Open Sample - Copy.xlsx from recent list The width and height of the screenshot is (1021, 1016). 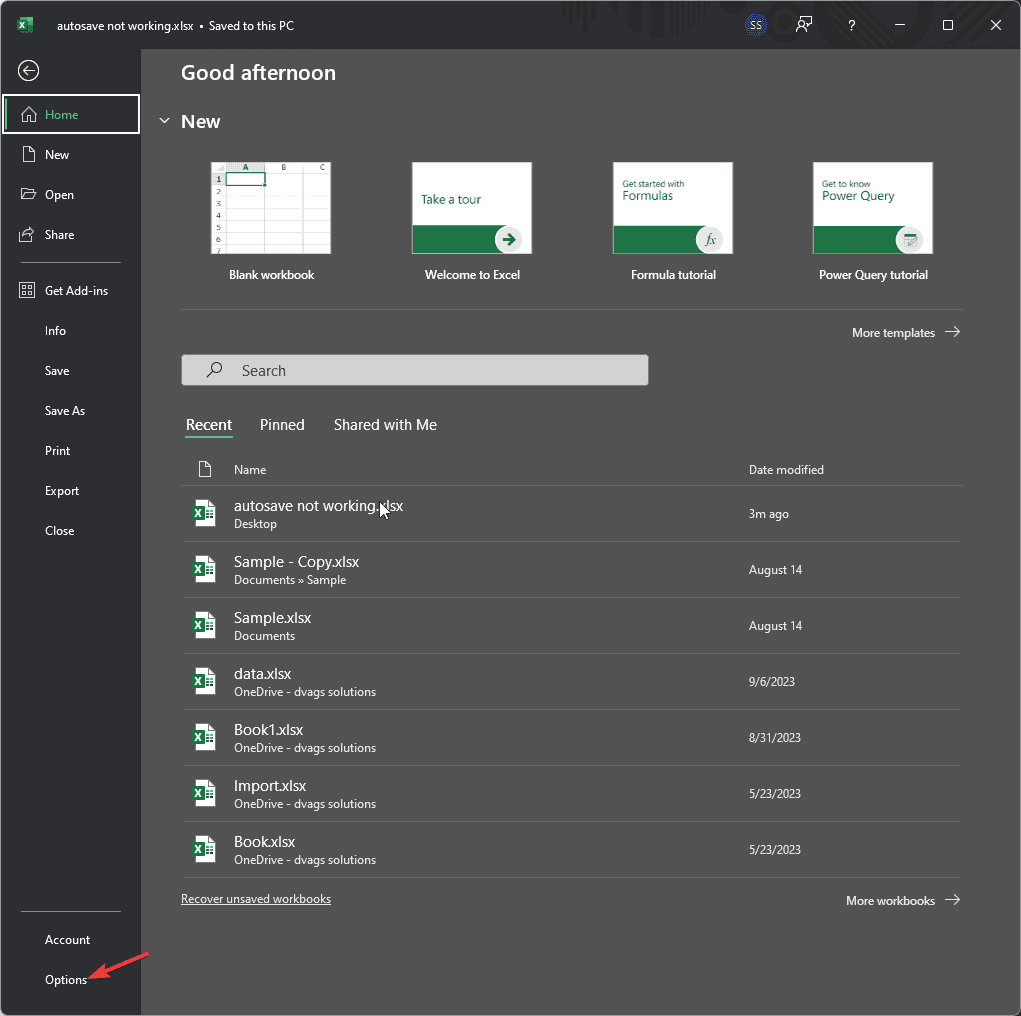click(296, 562)
